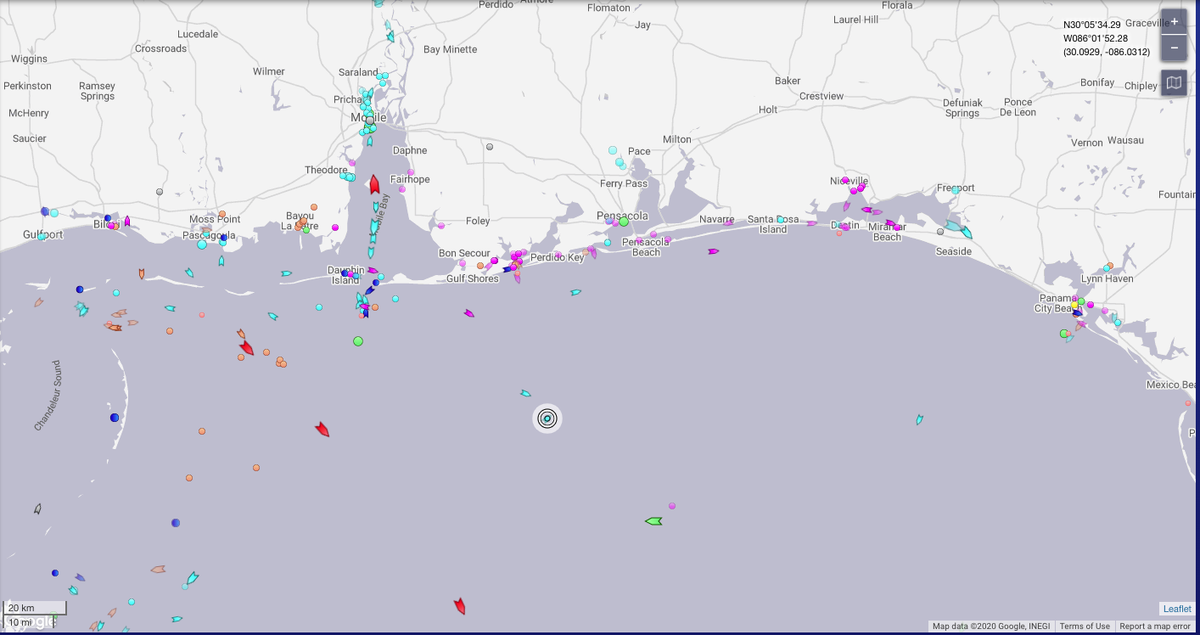The height and width of the screenshot is (635, 1200).
Task: Click the Crestview label
Action: tap(821, 96)
